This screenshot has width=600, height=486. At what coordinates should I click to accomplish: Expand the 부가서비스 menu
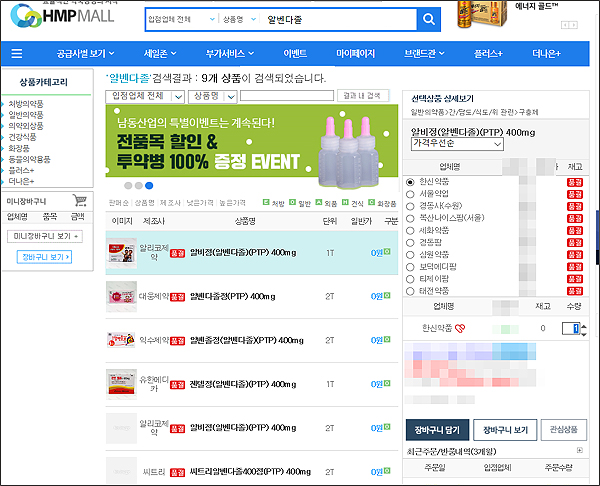click(x=230, y=54)
